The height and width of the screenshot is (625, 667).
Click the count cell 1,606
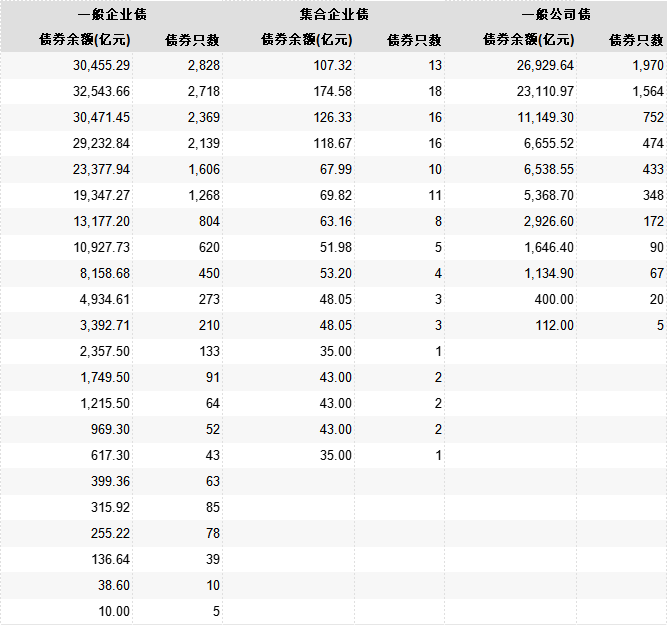click(204, 169)
